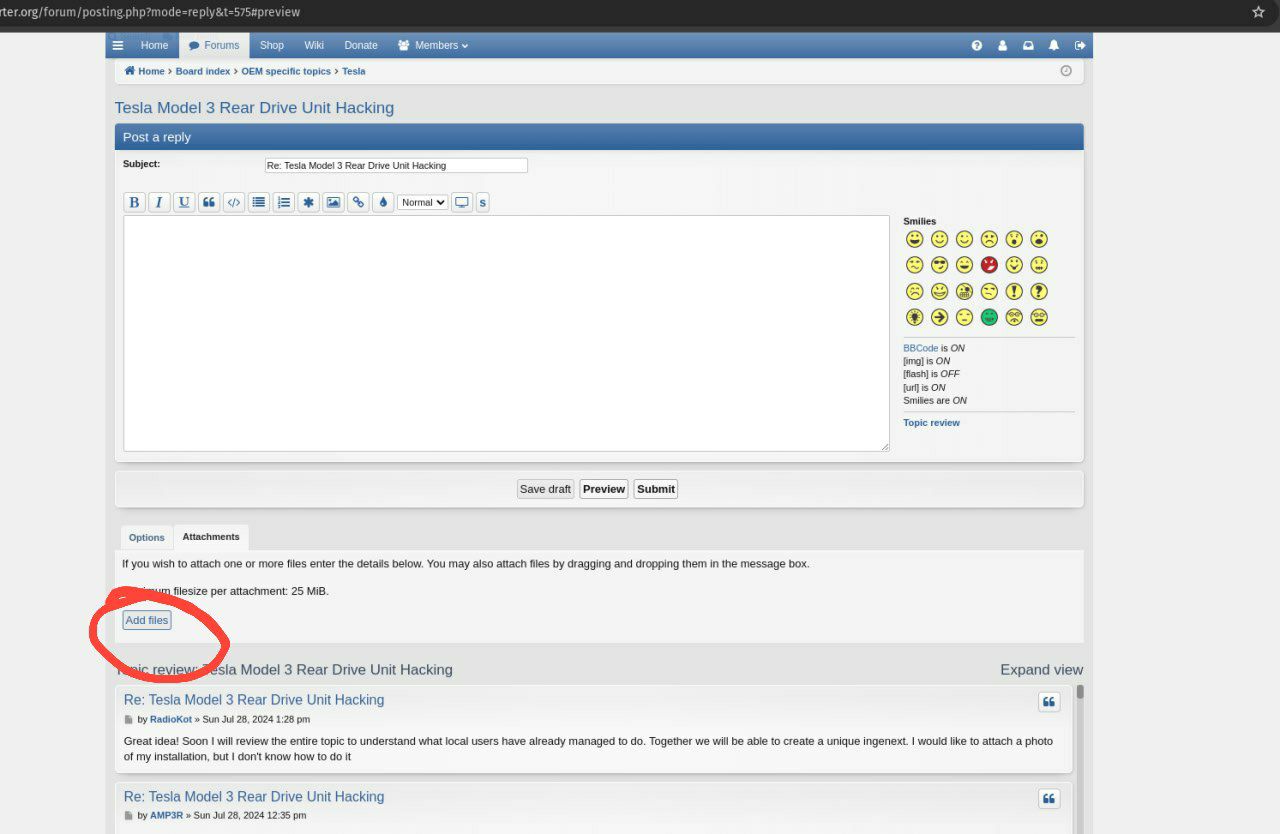This screenshot has height=834, width=1280.
Task: Insert the red angry smiley
Action: 990,265
